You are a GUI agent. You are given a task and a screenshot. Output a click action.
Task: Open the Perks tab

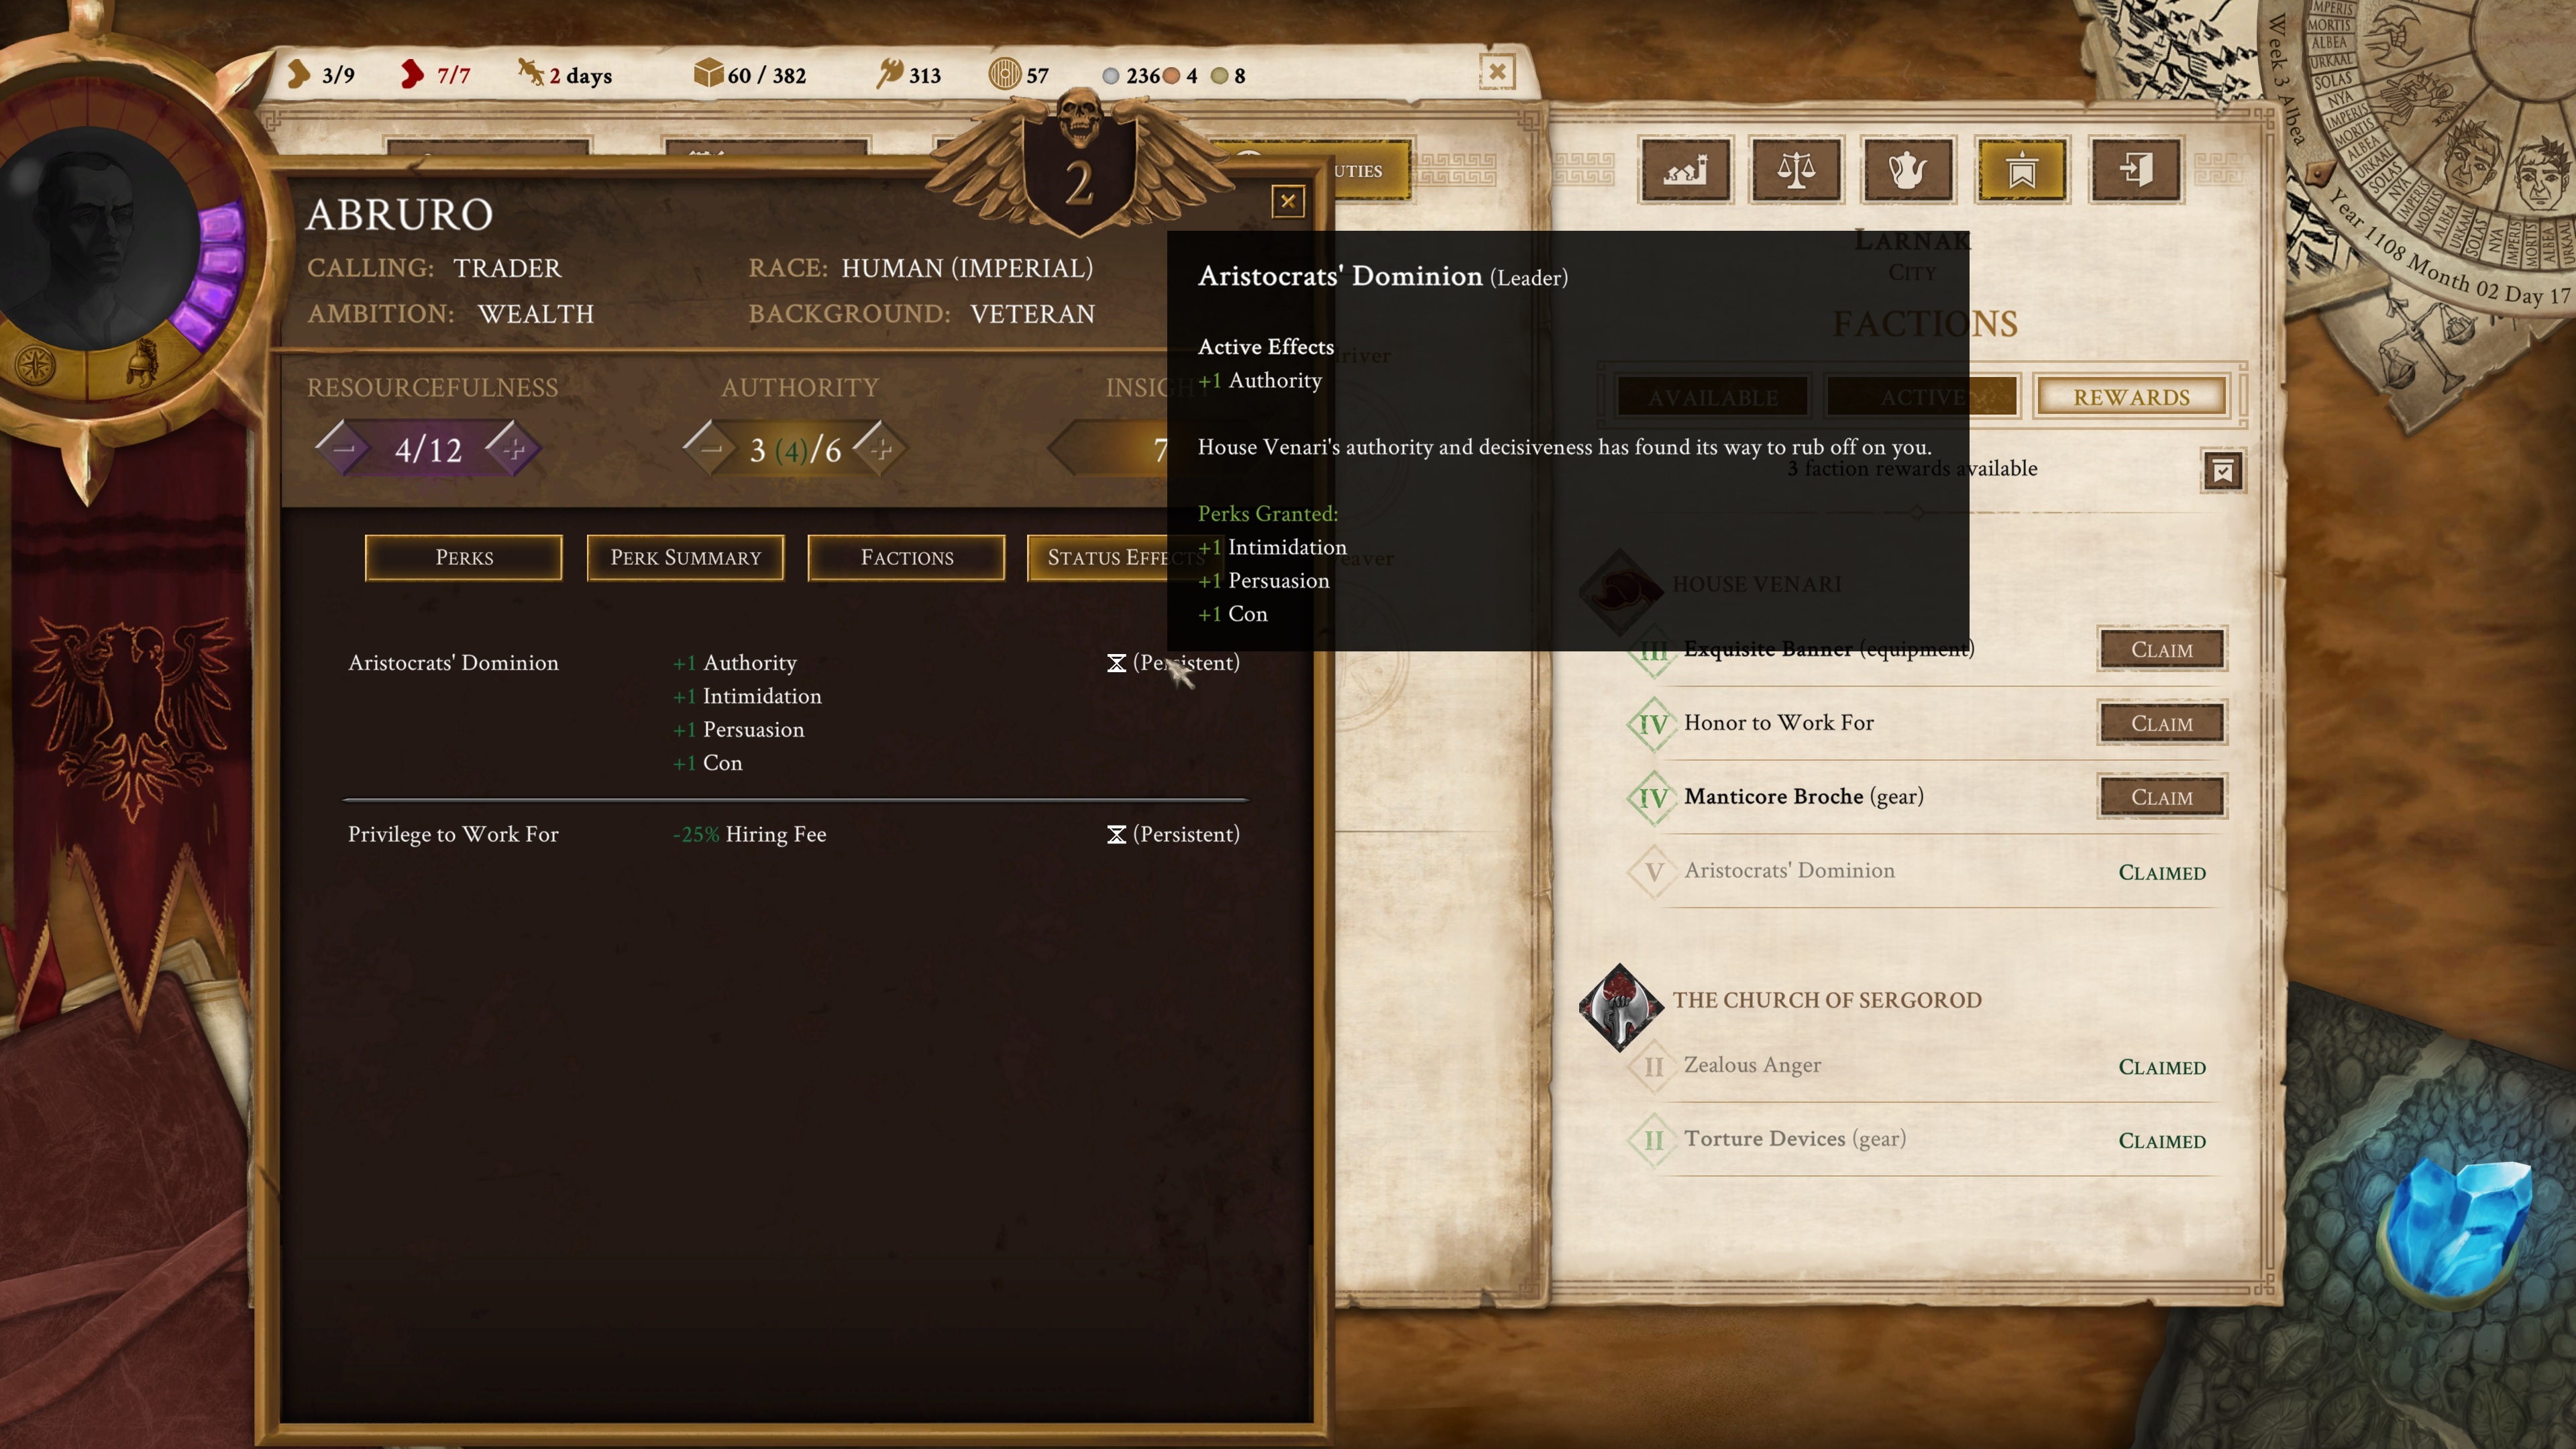pos(464,557)
